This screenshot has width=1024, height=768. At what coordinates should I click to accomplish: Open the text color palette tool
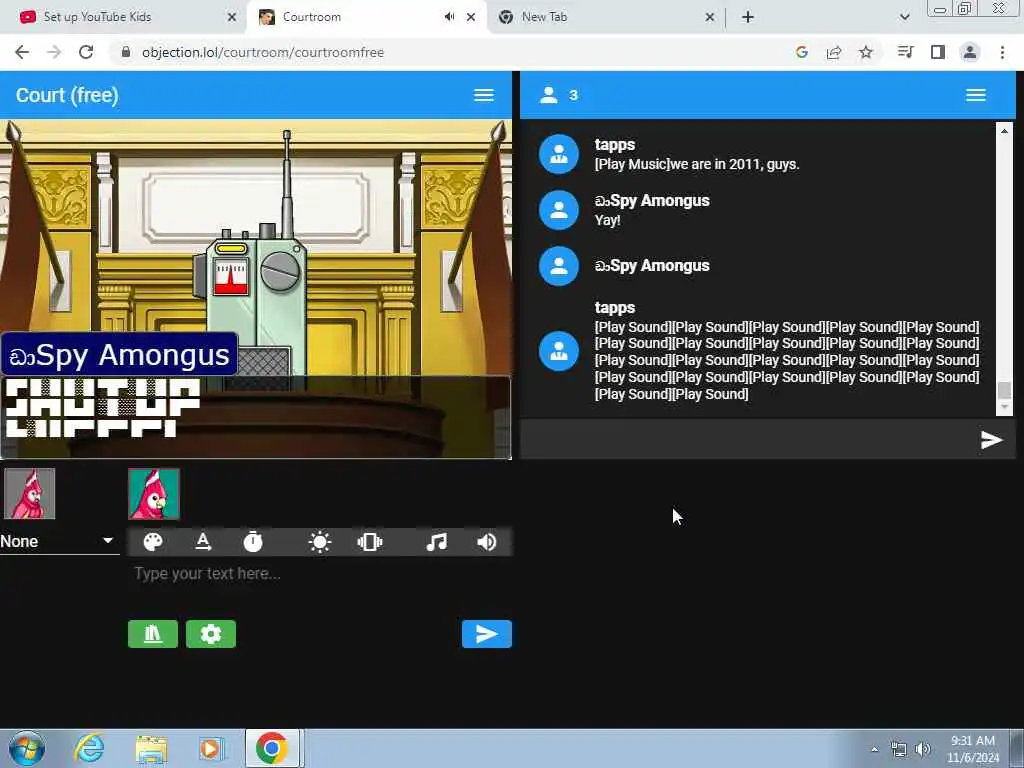click(x=153, y=542)
